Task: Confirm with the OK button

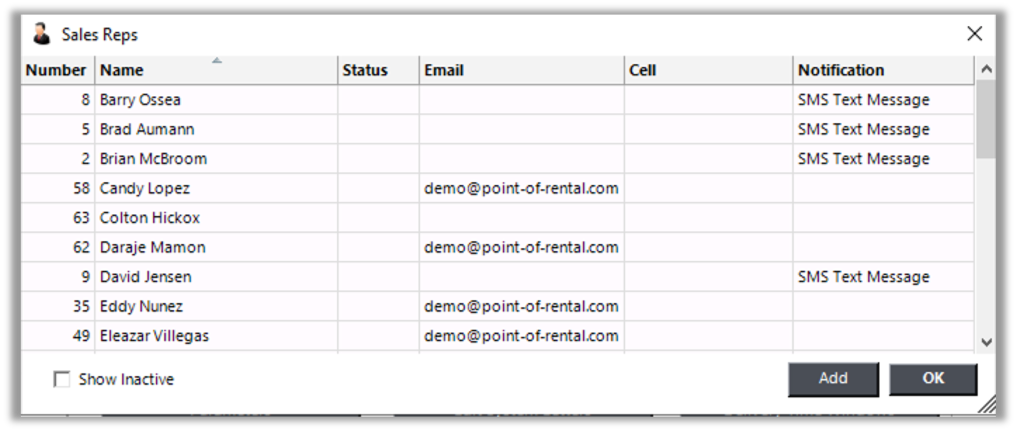Action: coord(932,378)
